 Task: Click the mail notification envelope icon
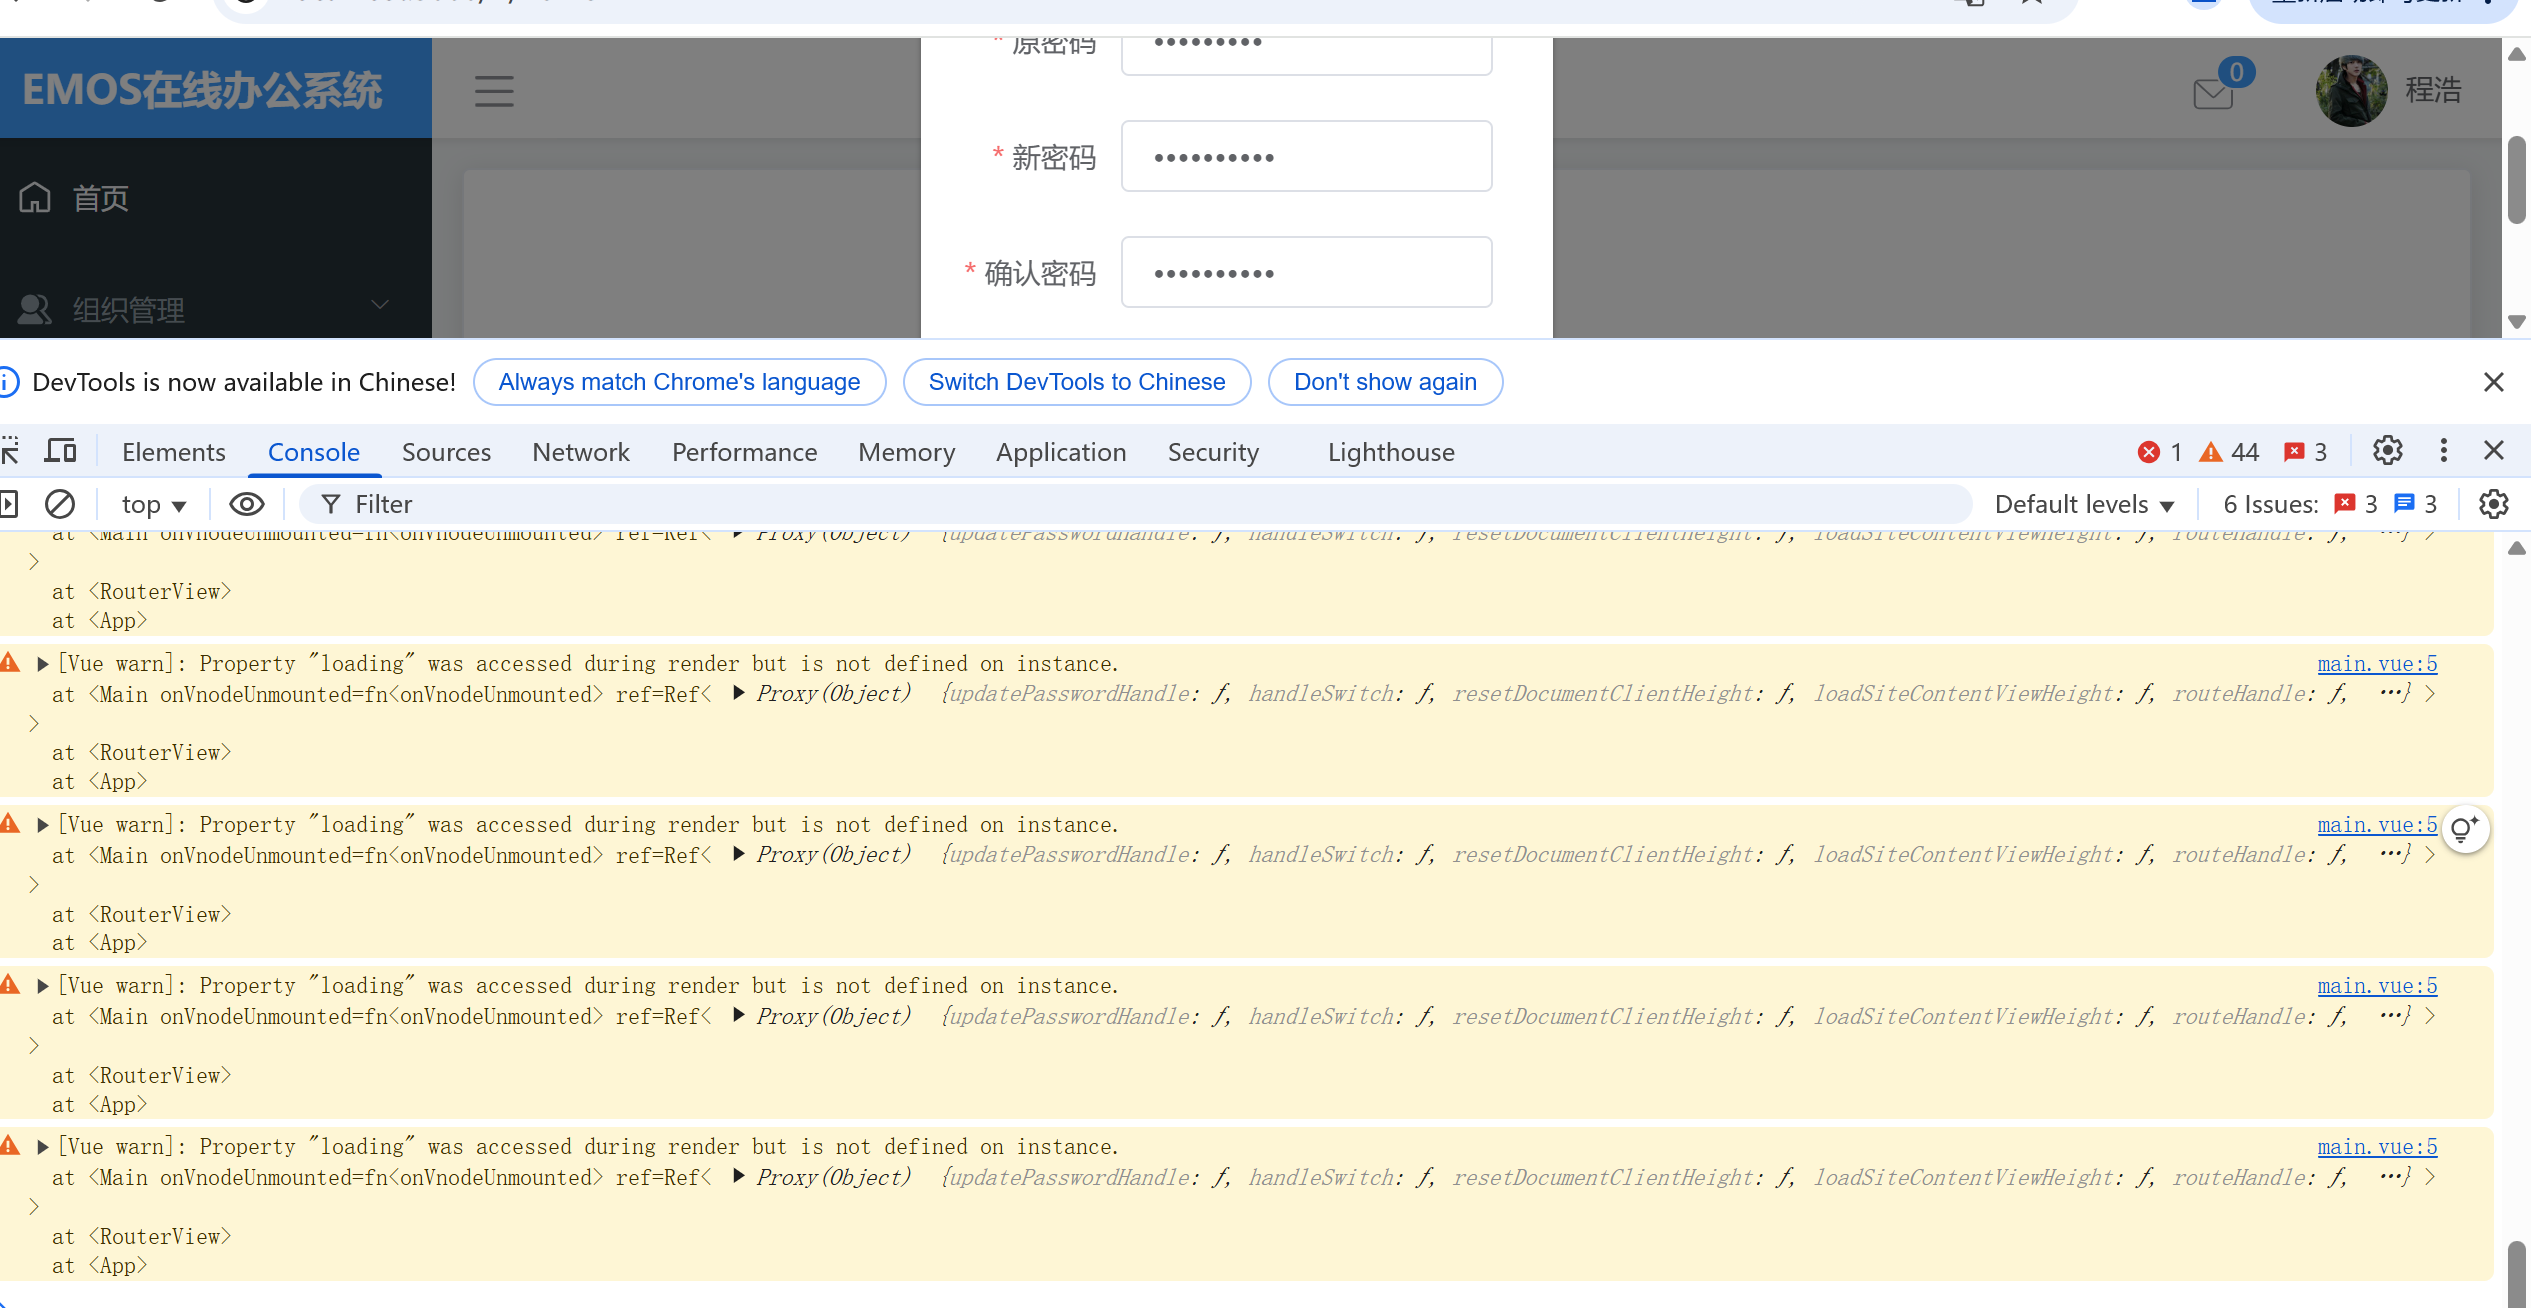pyautogui.click(x=2212, y=93)
